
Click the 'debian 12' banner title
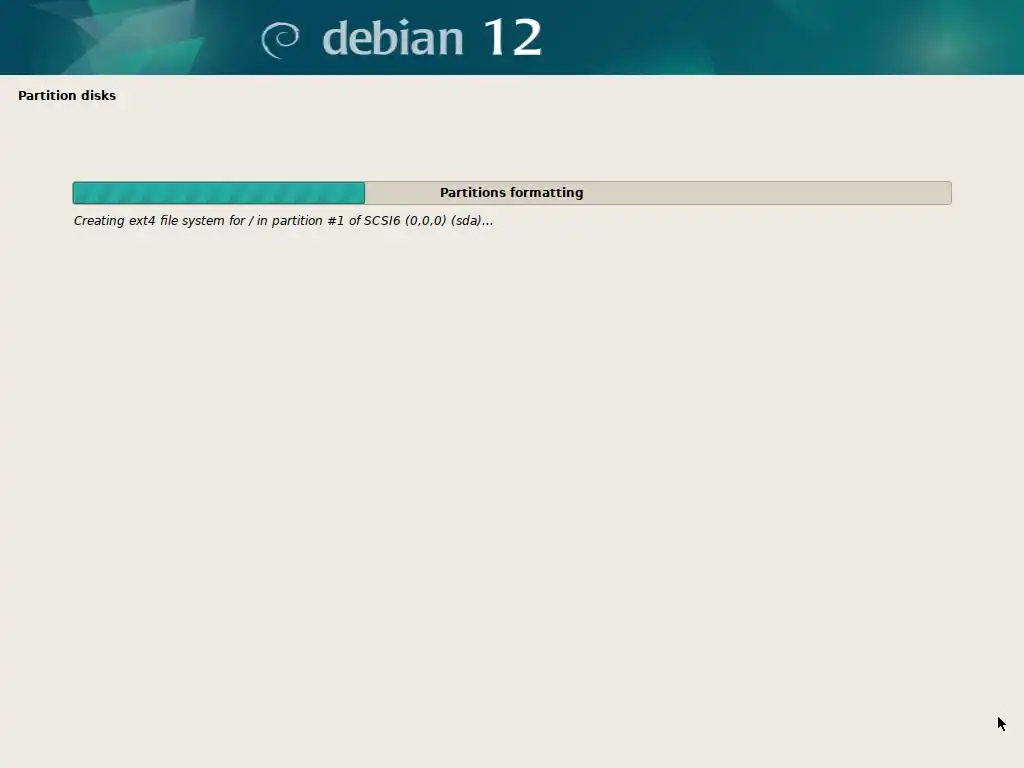click(432, 37)
